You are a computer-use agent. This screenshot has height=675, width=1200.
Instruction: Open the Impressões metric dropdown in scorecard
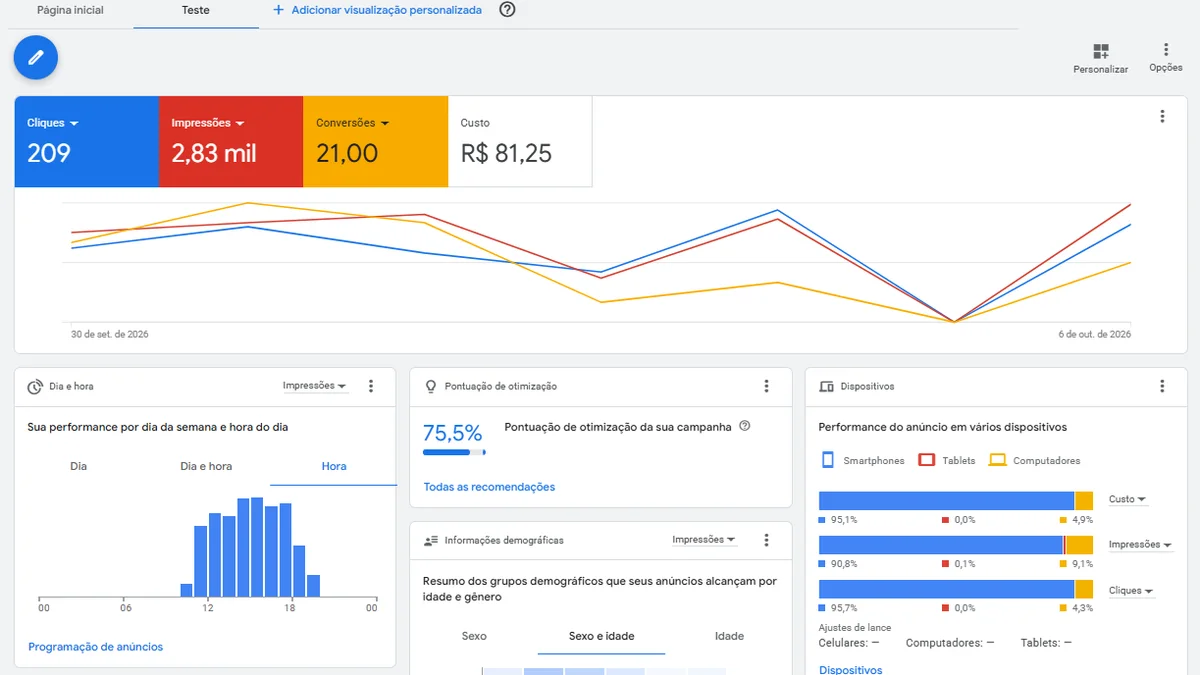(208, 123)
